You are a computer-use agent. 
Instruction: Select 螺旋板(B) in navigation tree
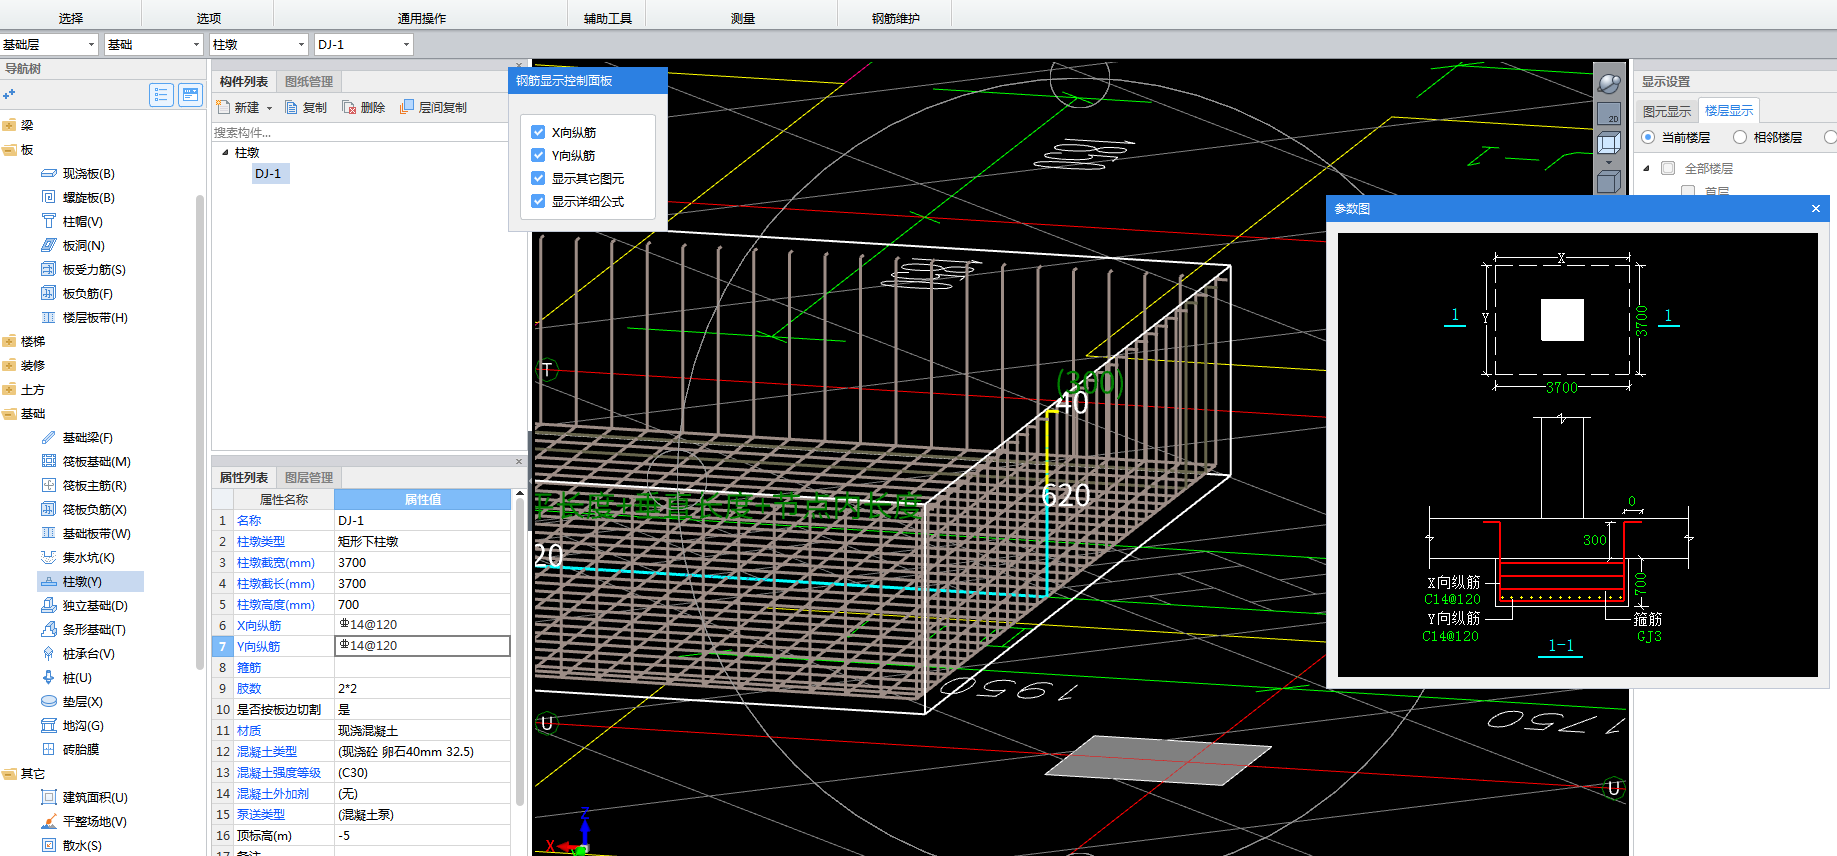click(78, 198)
